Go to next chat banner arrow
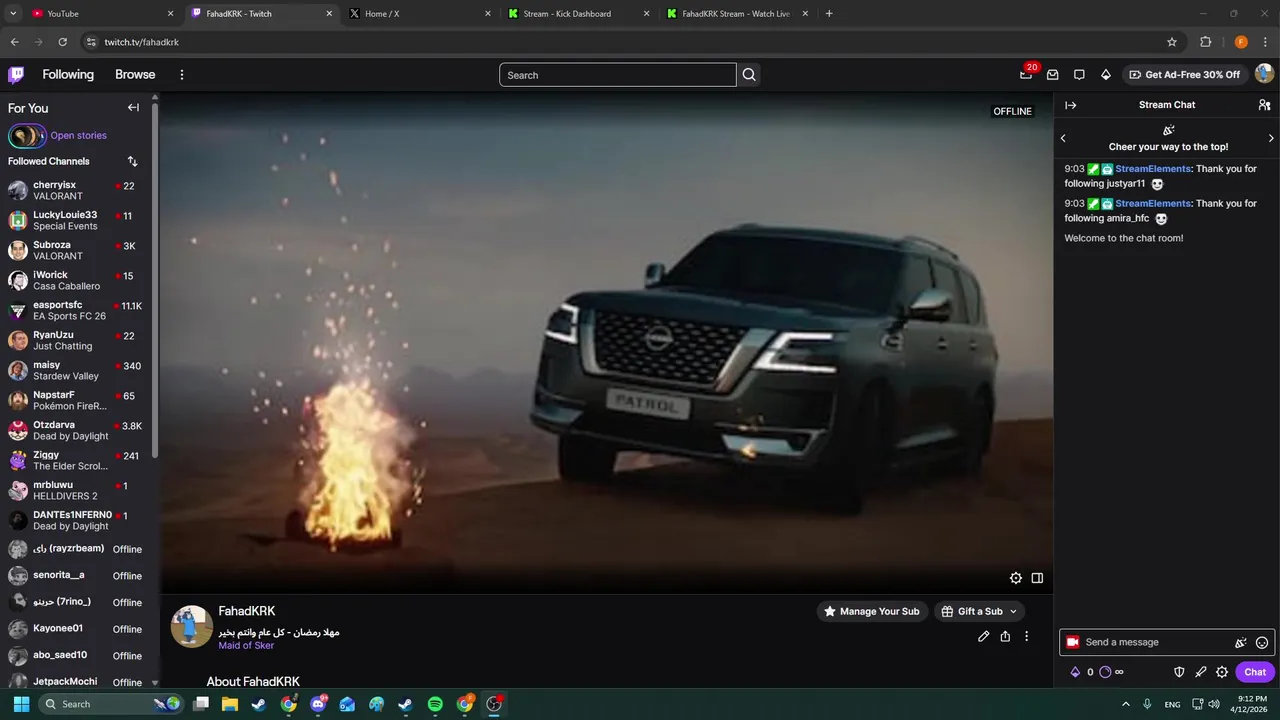 [x=1271, y=138]
